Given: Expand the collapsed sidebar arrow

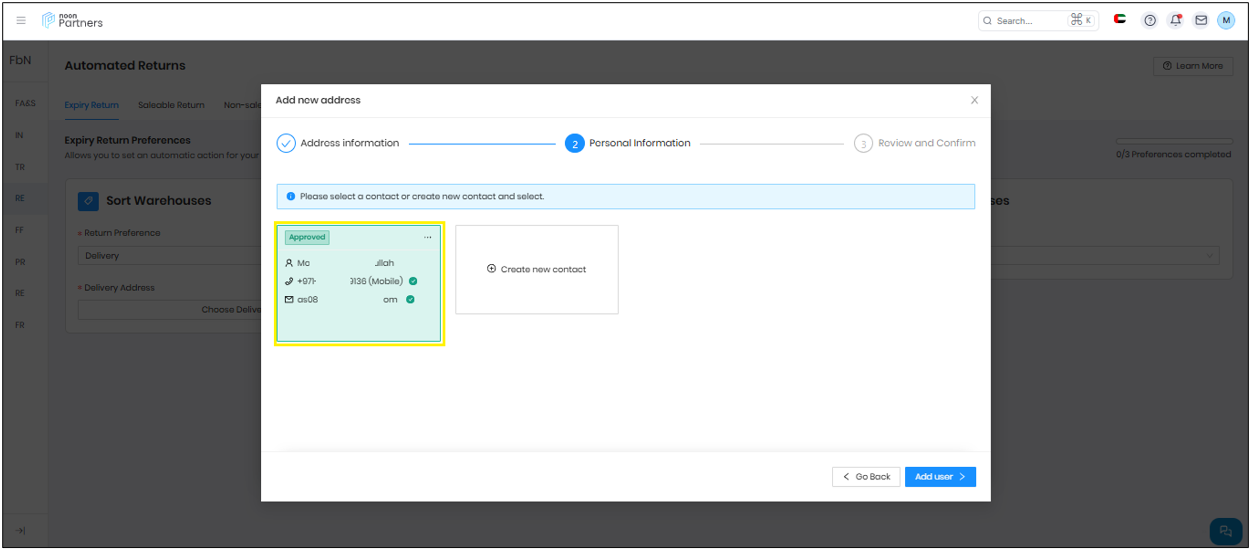Looking at the screenshot, I should (x=21, y=531).
